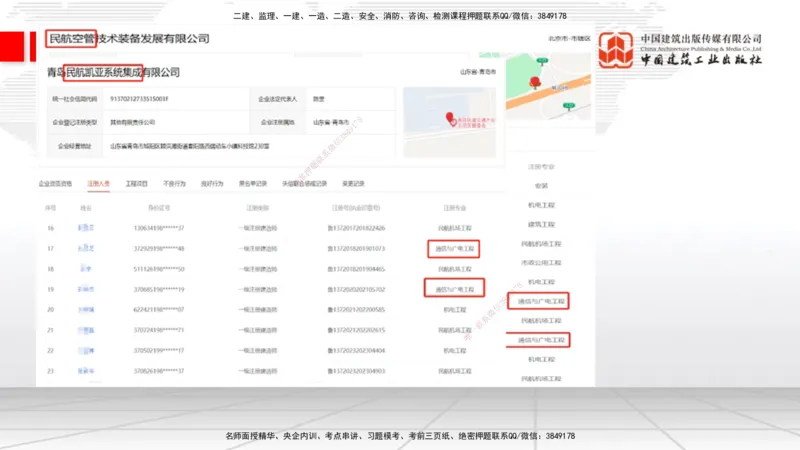Open the 变更记录 tab
The image size is (800, 450).
[353, 184]
